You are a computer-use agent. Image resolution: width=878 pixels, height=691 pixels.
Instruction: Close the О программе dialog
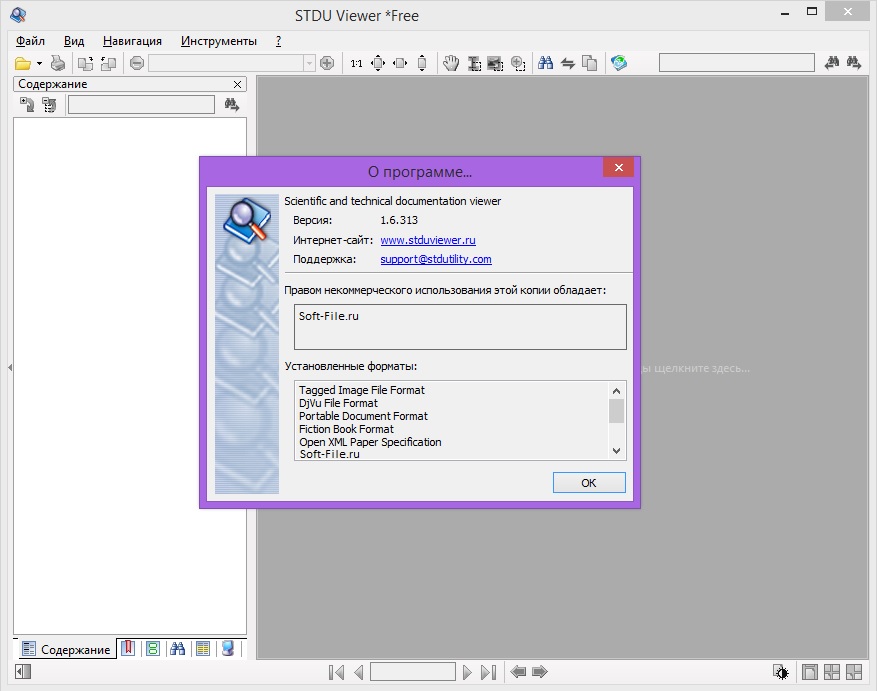tap(619, 167)
